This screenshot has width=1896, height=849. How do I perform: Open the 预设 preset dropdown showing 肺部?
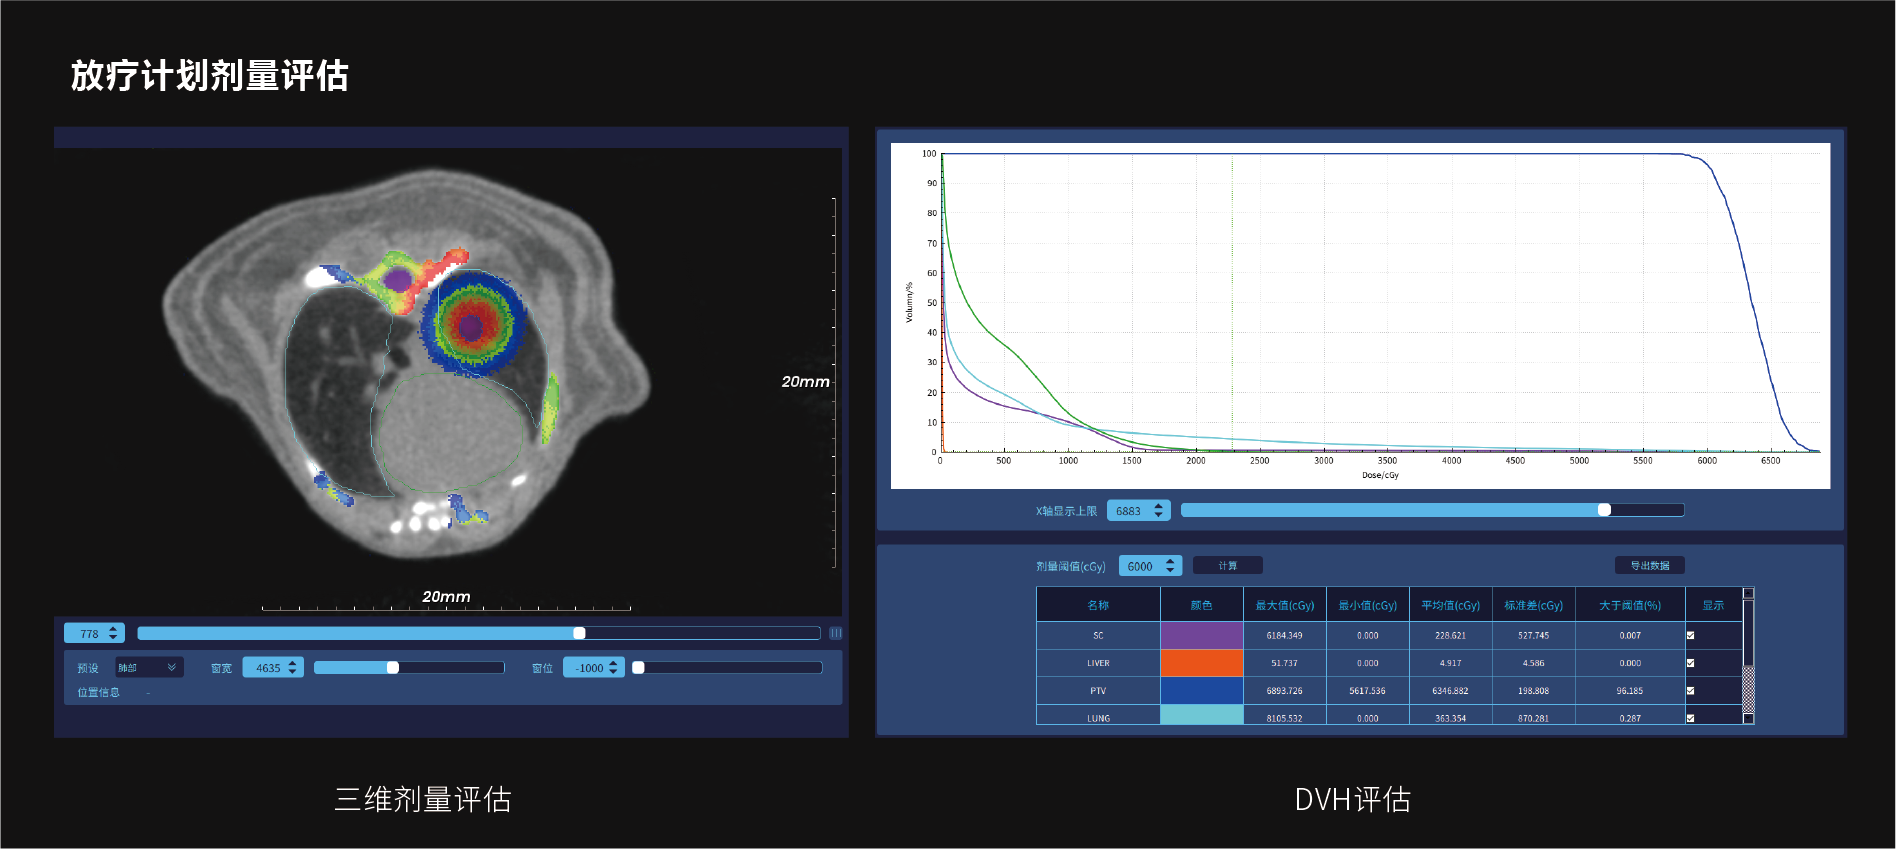coord(148,667)
